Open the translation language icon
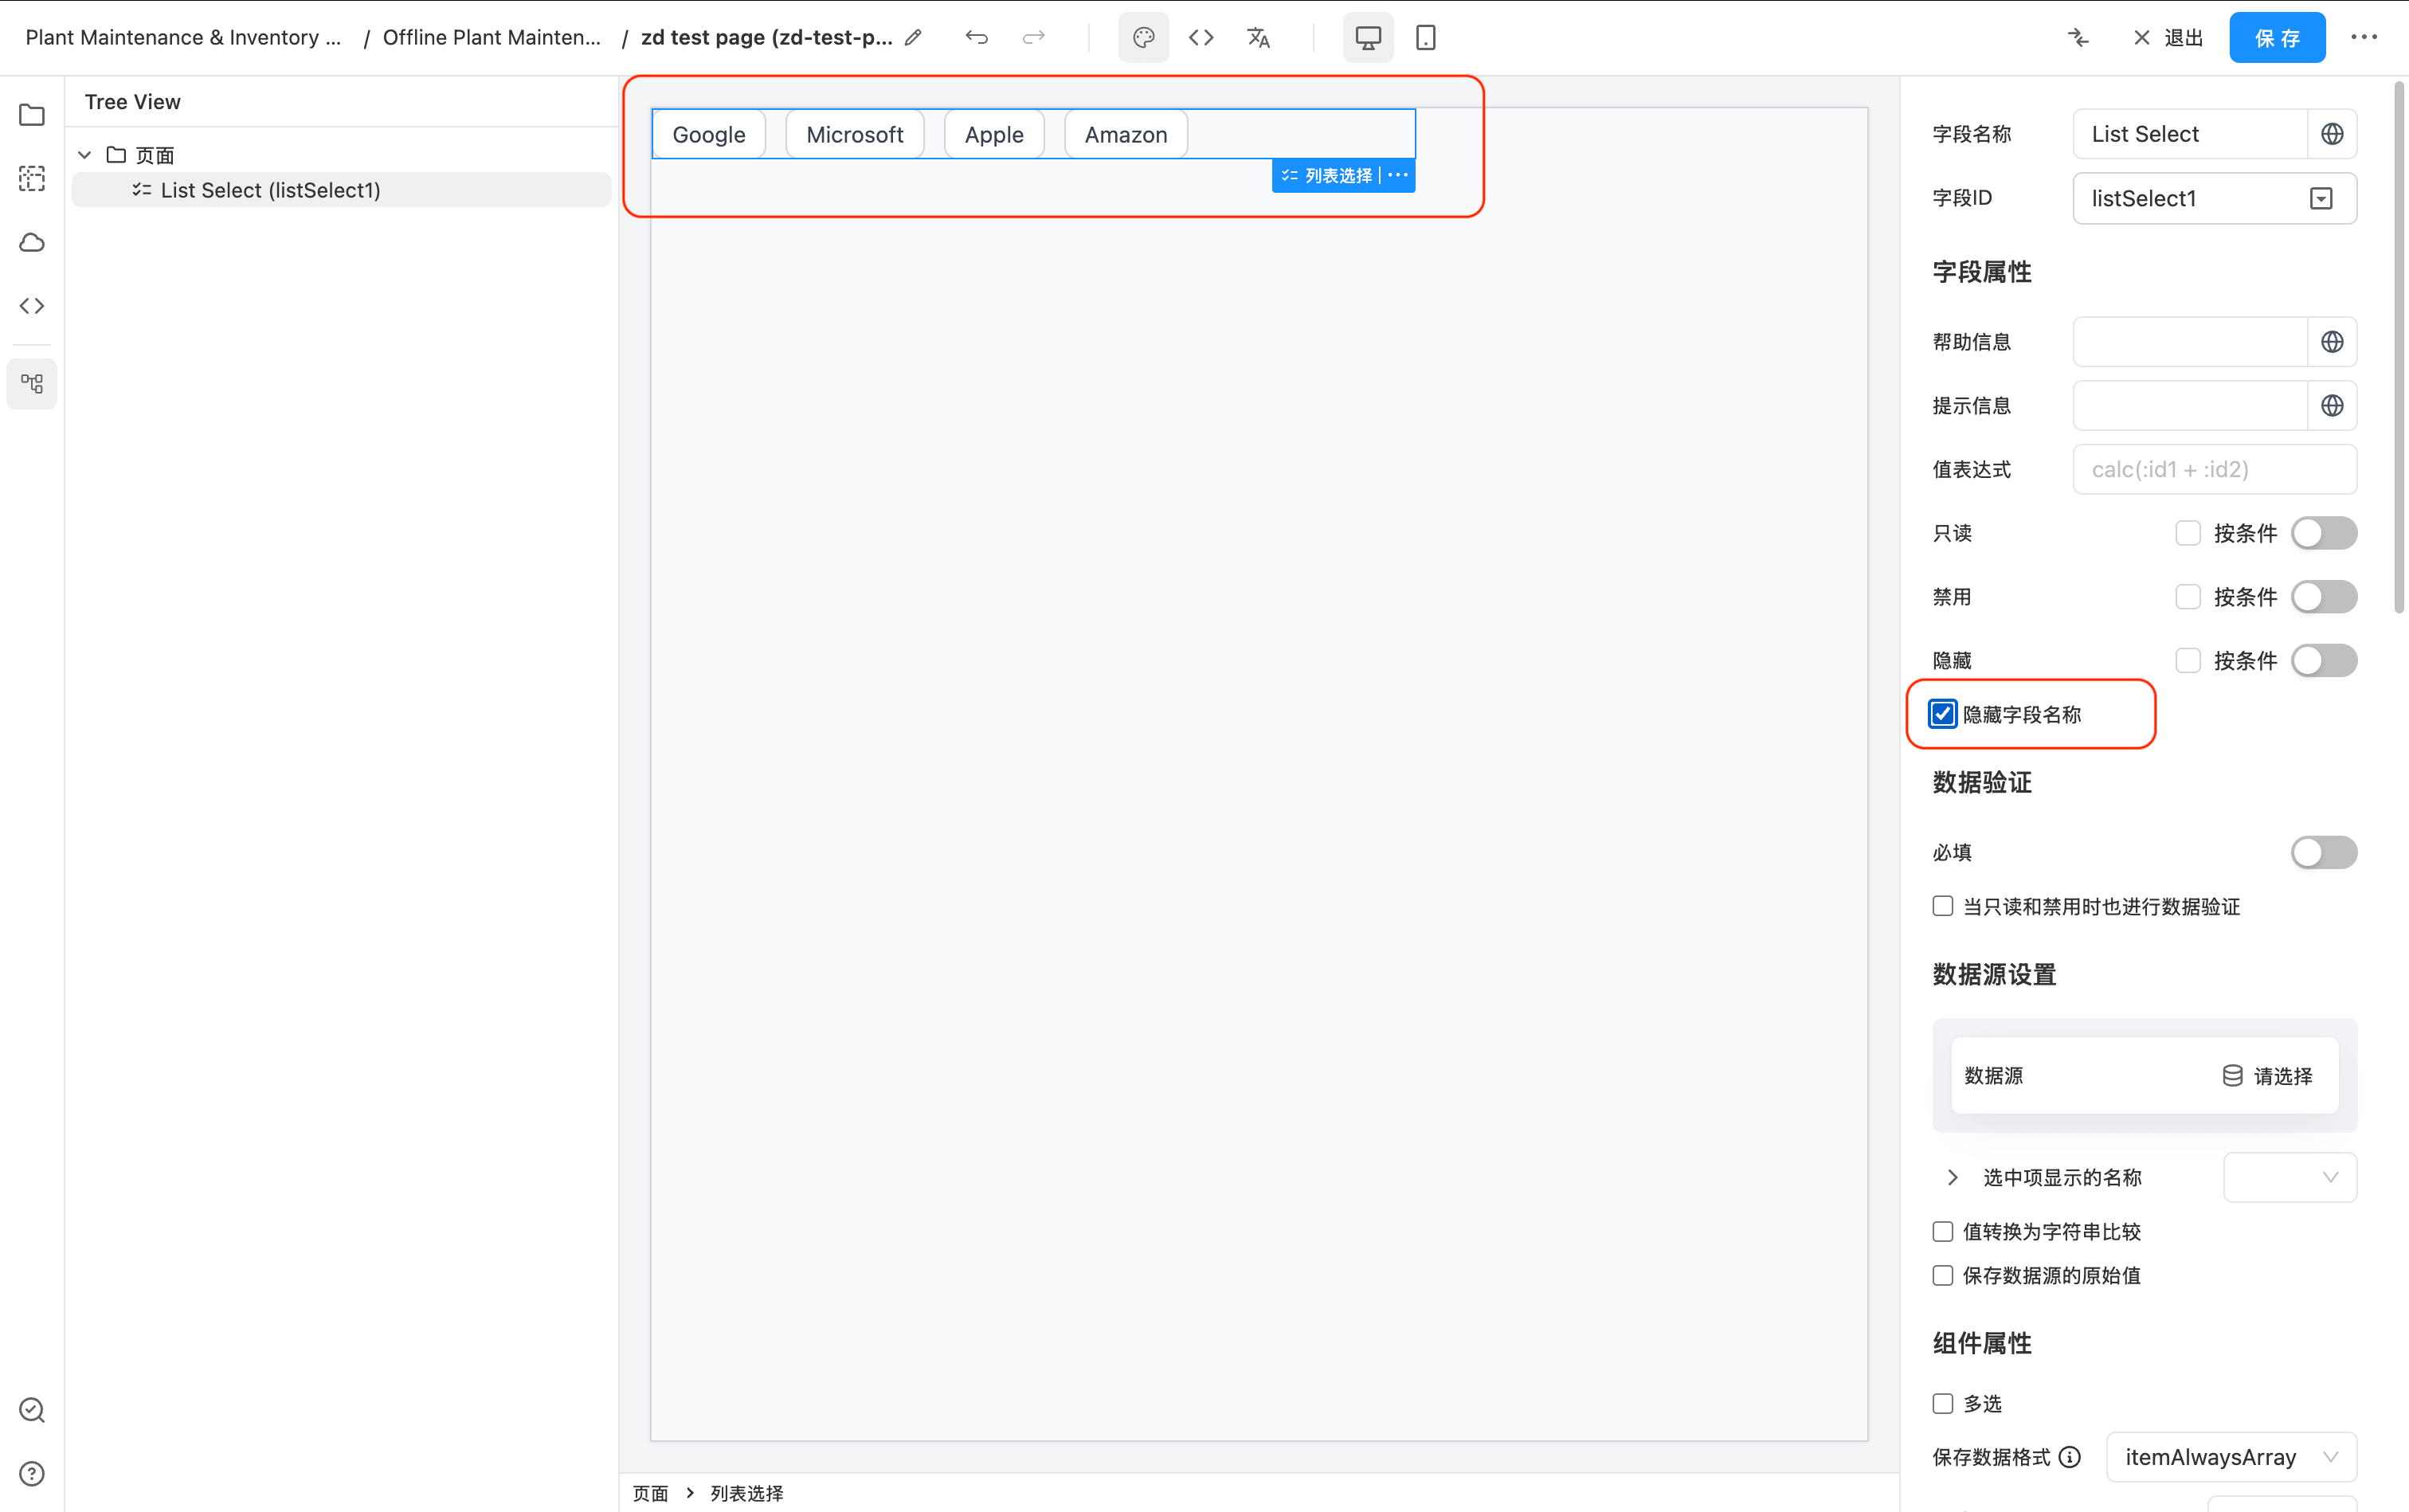Image resolution: width=2409 pixels, height=1512 pixels. 1258,38
